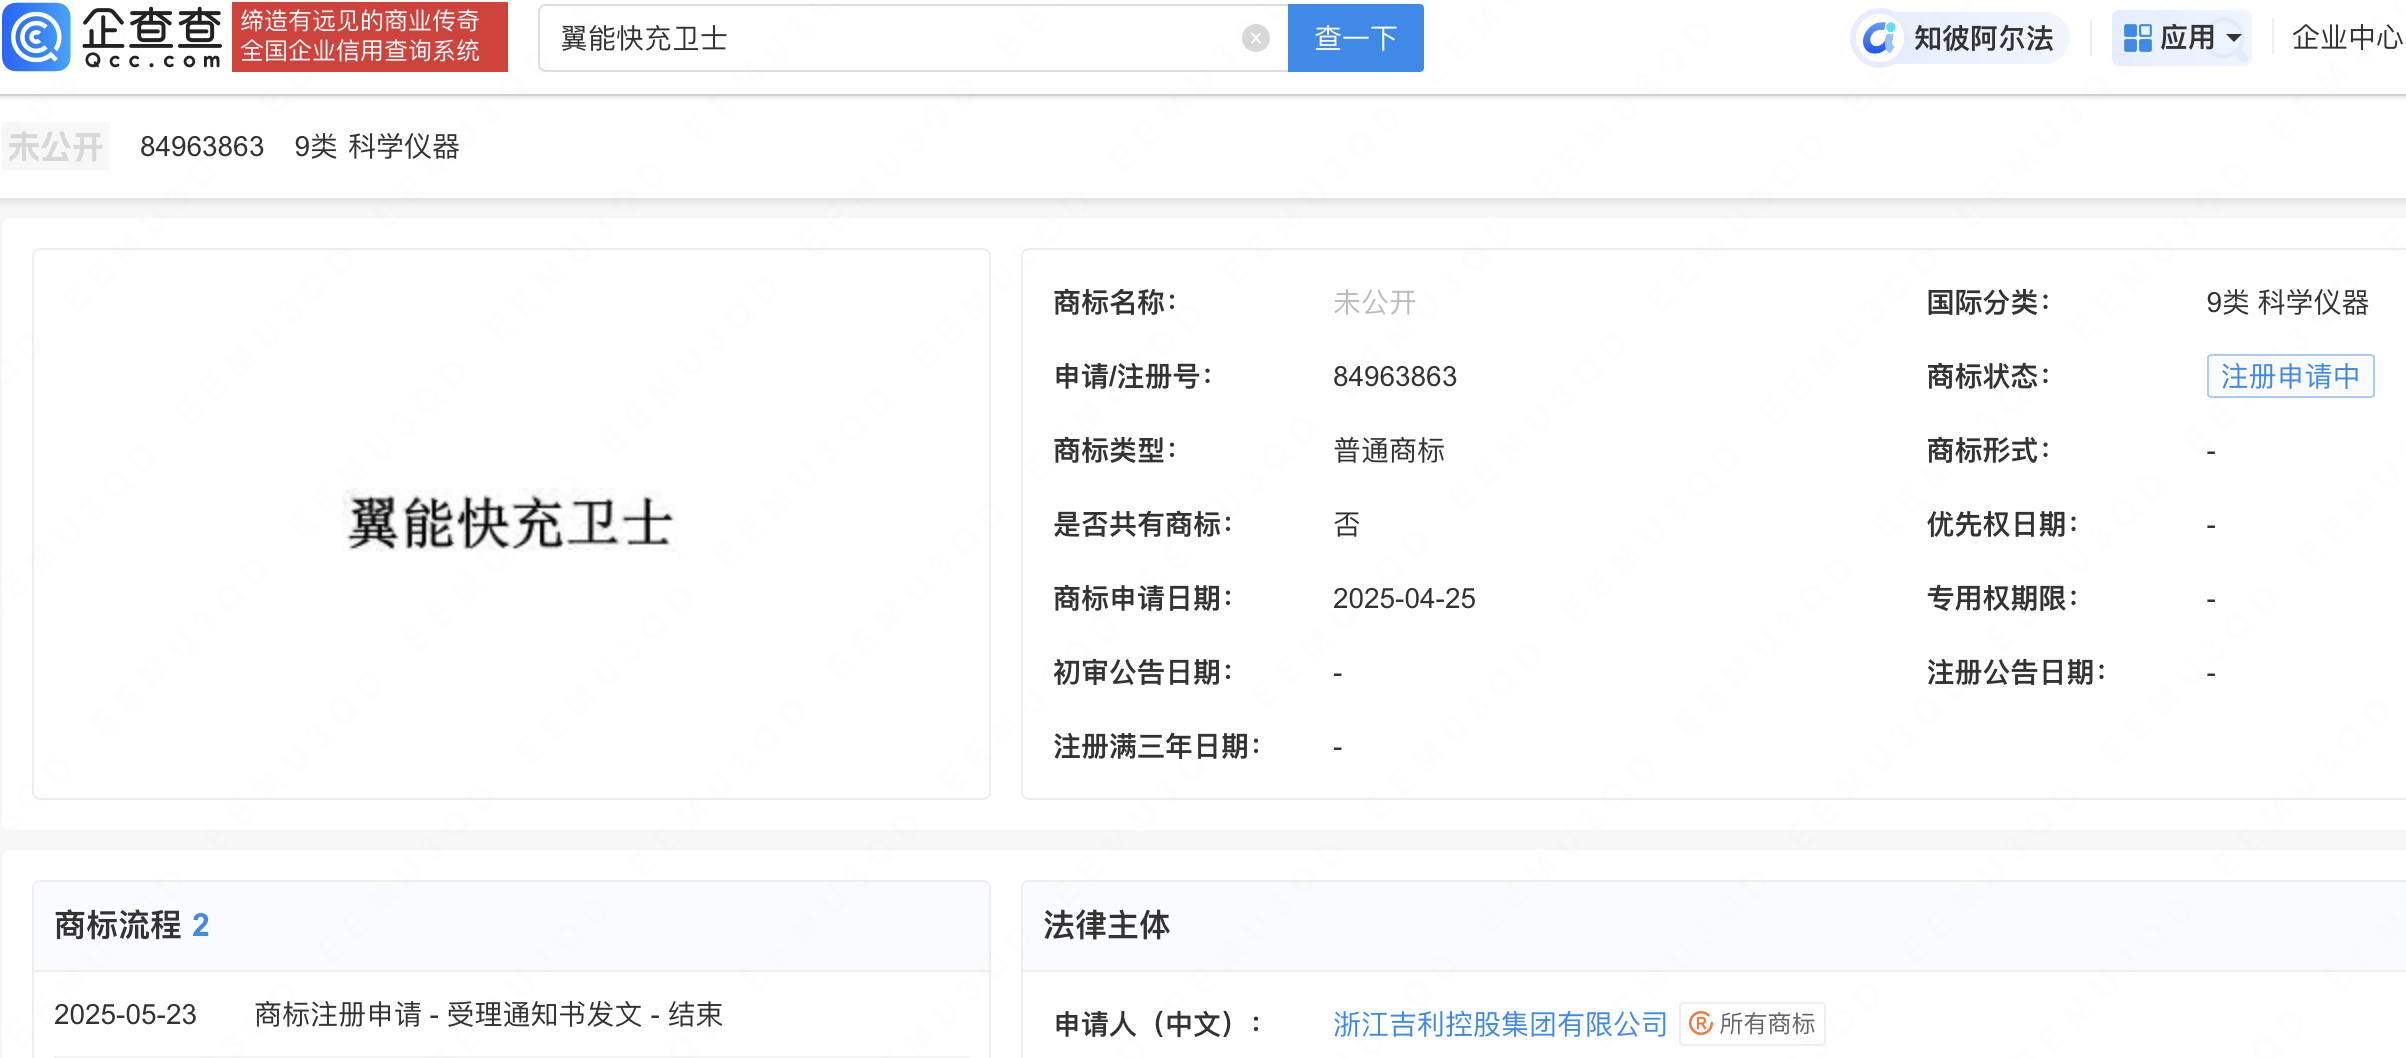Image resolution: width=2406 pixels, height=1058 pixels.
Task: Clear the search box with the X icon
Action: click(x=1255, y=38)
